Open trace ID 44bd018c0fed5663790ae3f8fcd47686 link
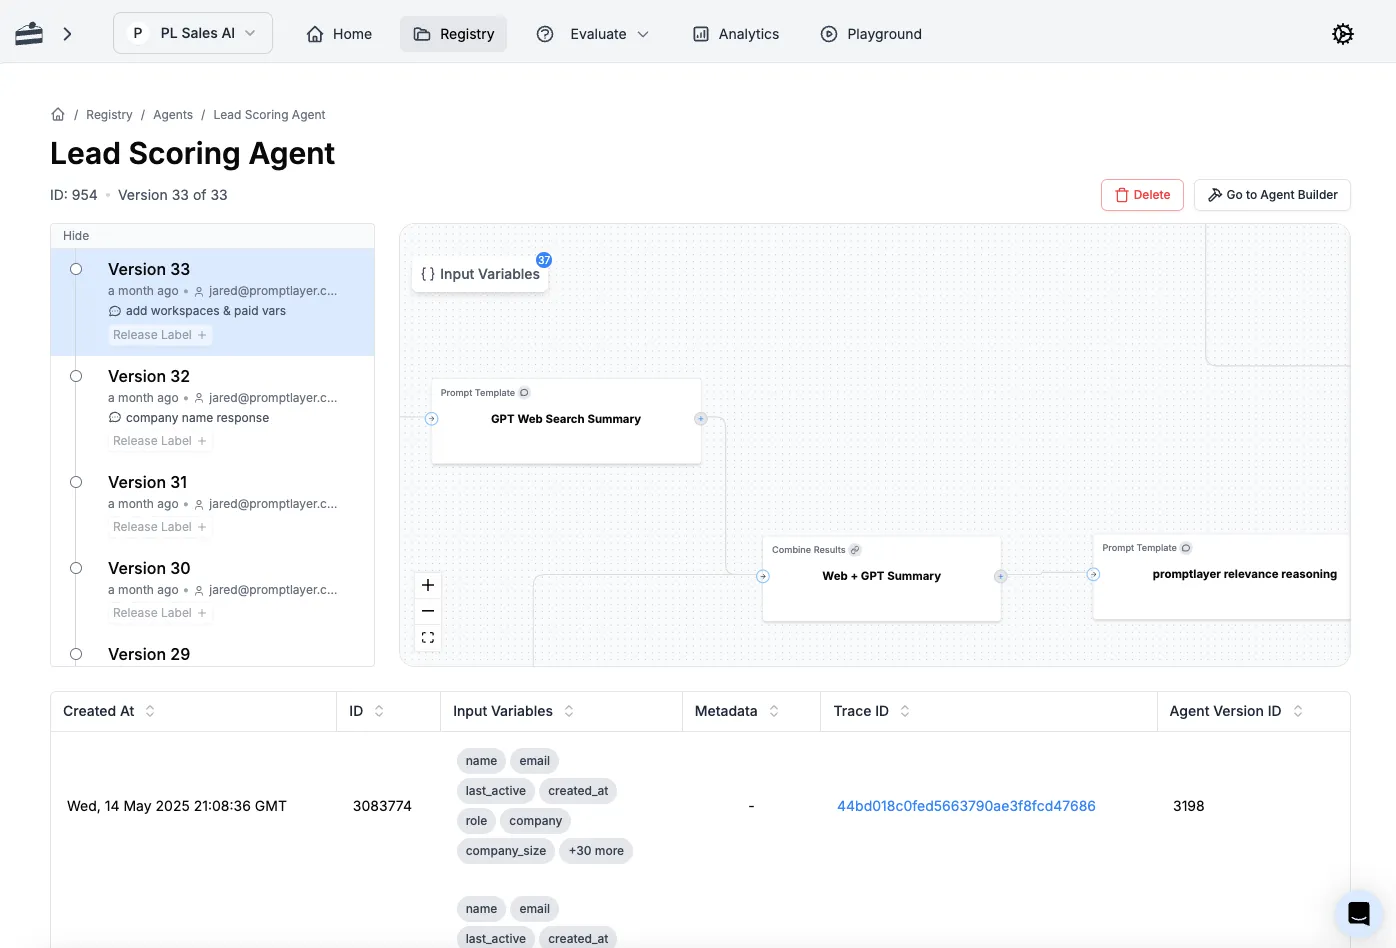This screenshot has width=1396, height=948. [x=966, y=806]
